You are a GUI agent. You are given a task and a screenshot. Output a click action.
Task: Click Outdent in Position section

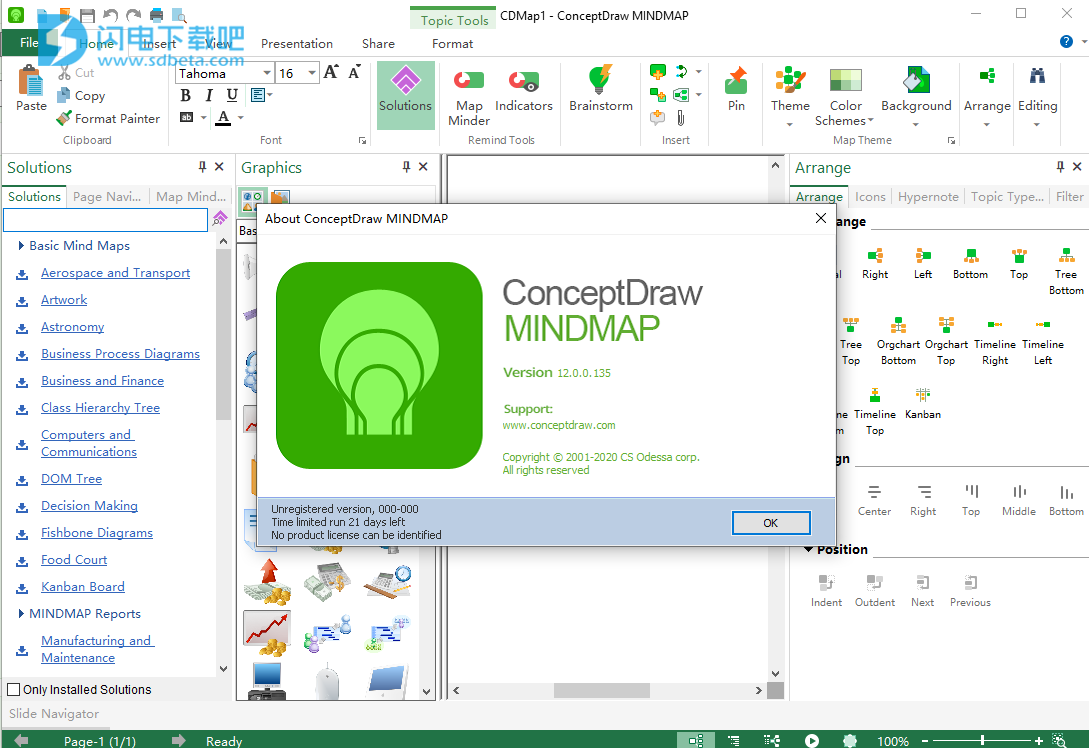coord(875,591)
